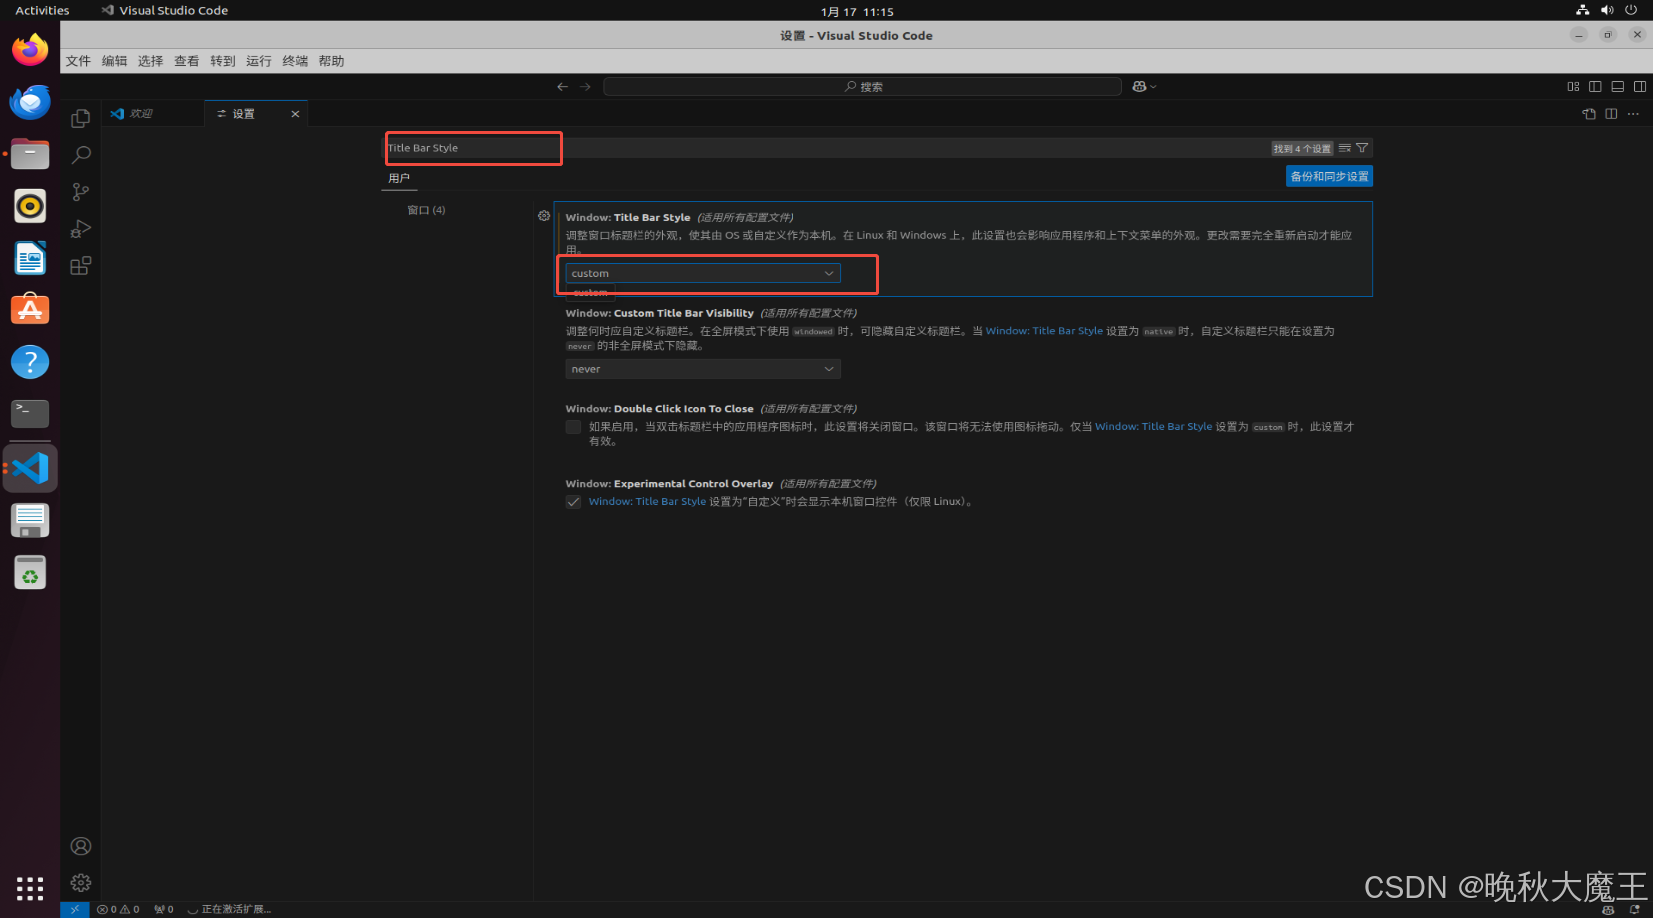Open the Accounts menu icon
This screenshot has height=918, width=1653.
(x=81, y=846)
